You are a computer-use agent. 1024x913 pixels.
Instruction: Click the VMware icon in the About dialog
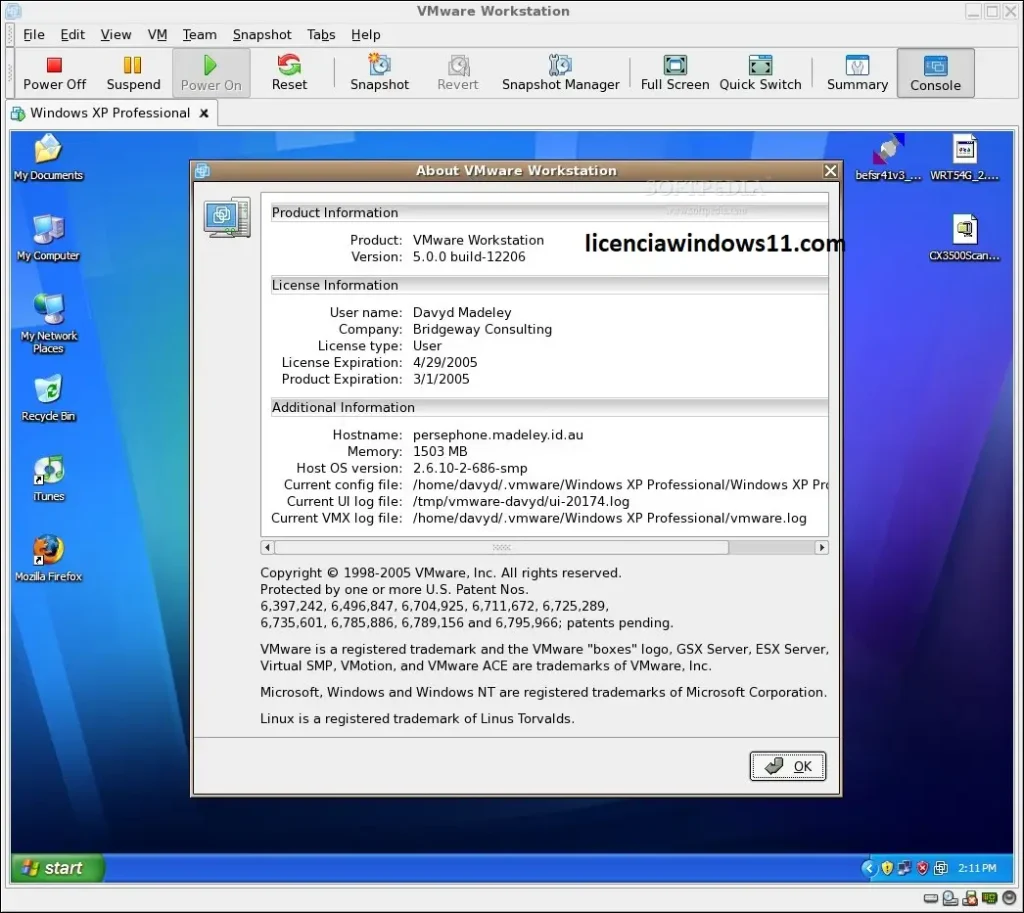(x=227, y=217)
